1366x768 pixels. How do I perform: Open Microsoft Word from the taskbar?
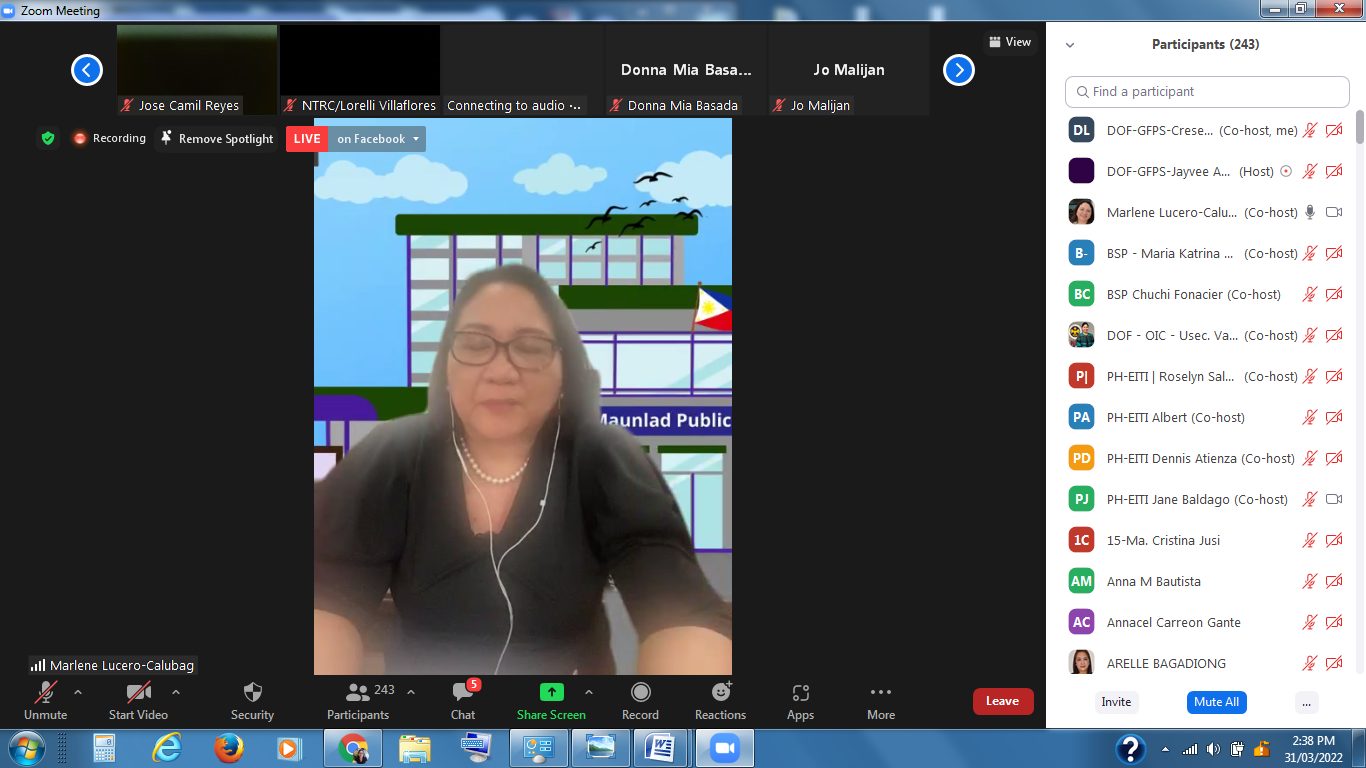coord(661,748)
